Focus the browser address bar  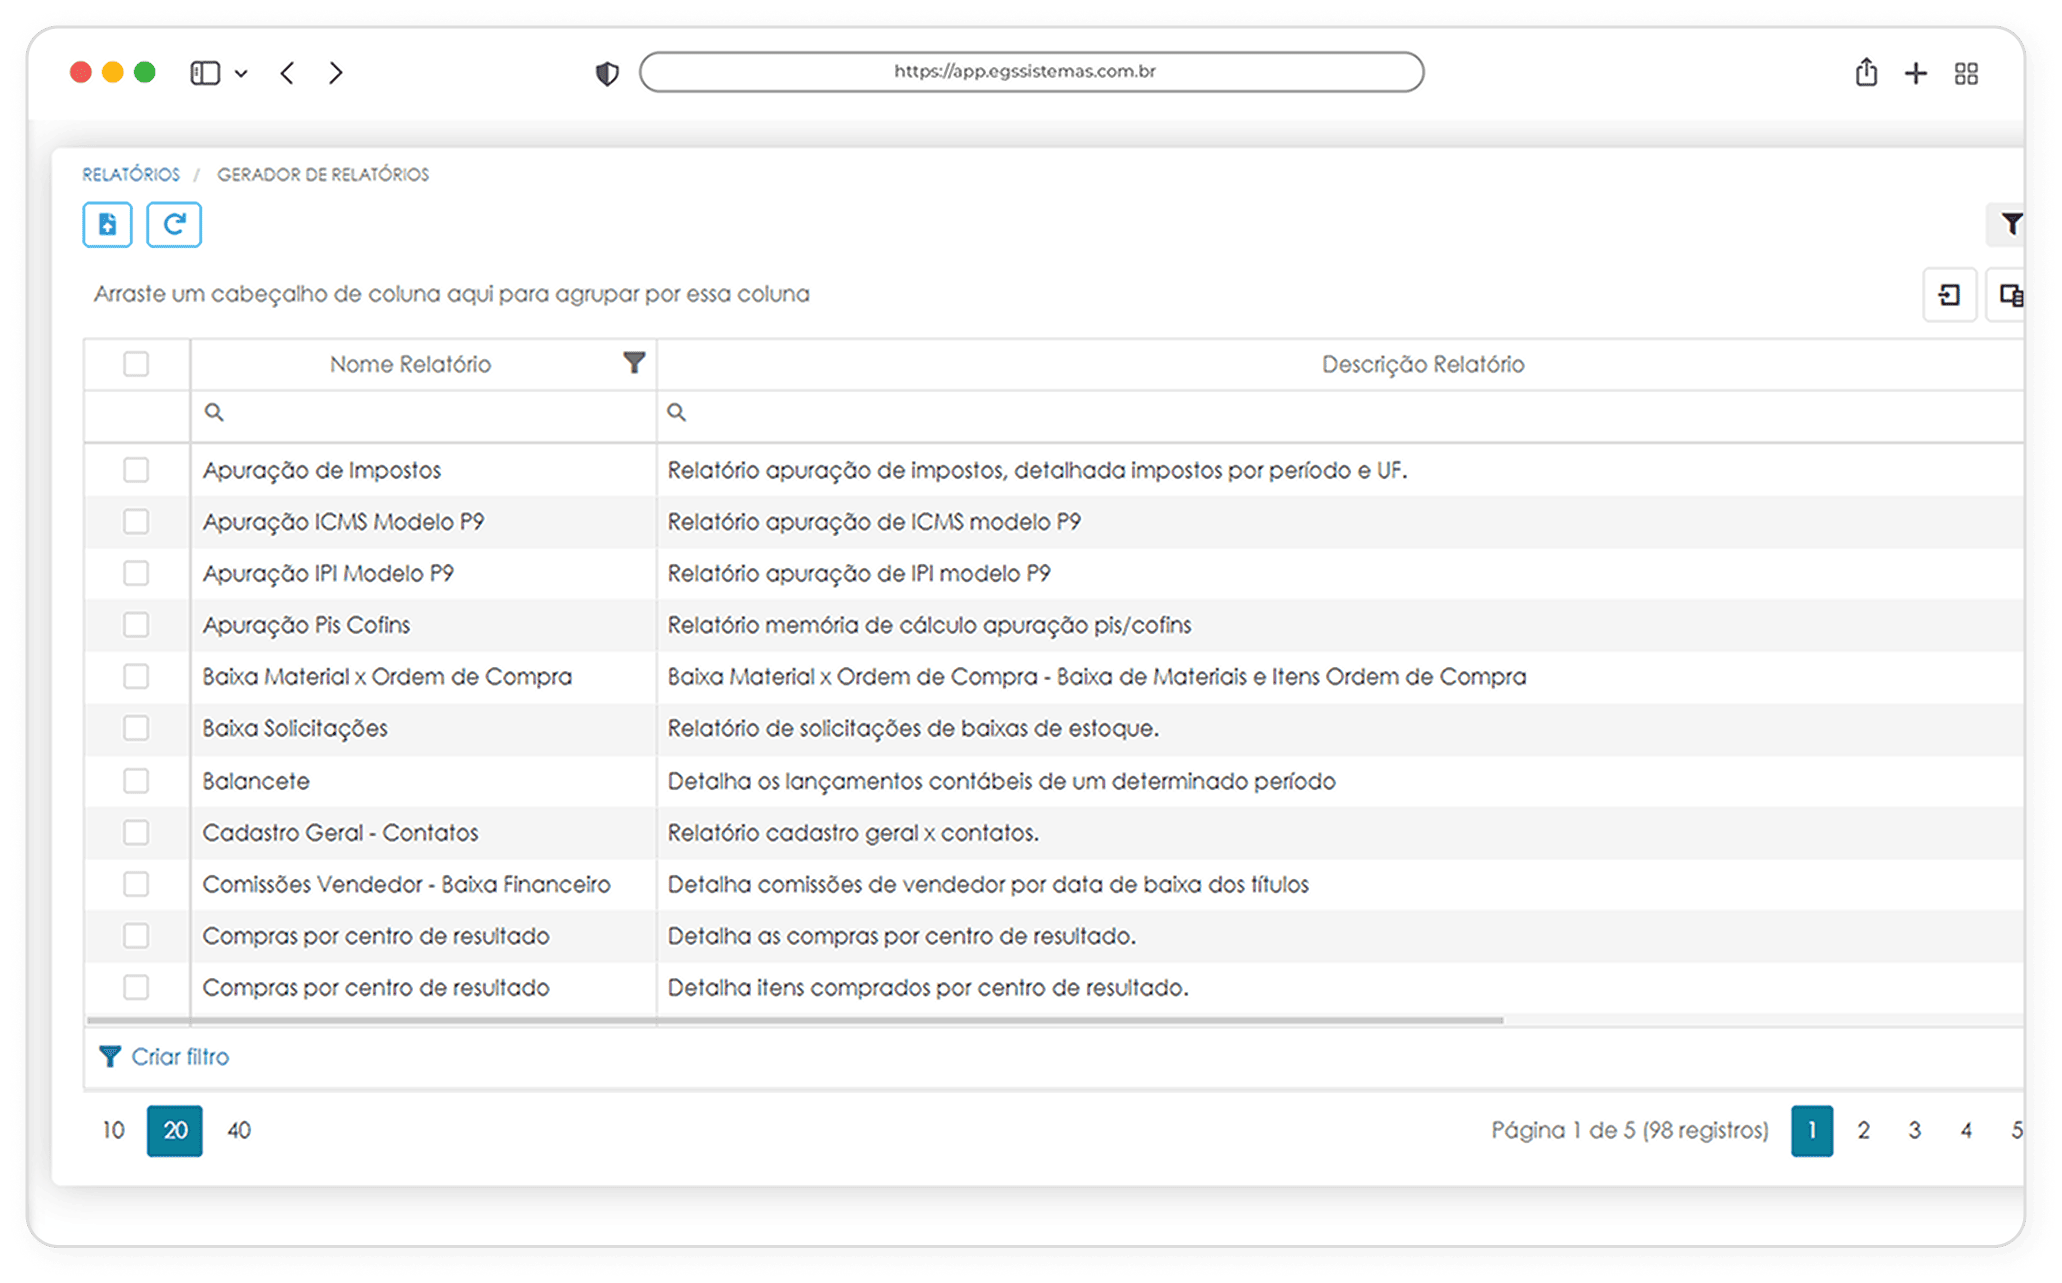pos(1031,72)
